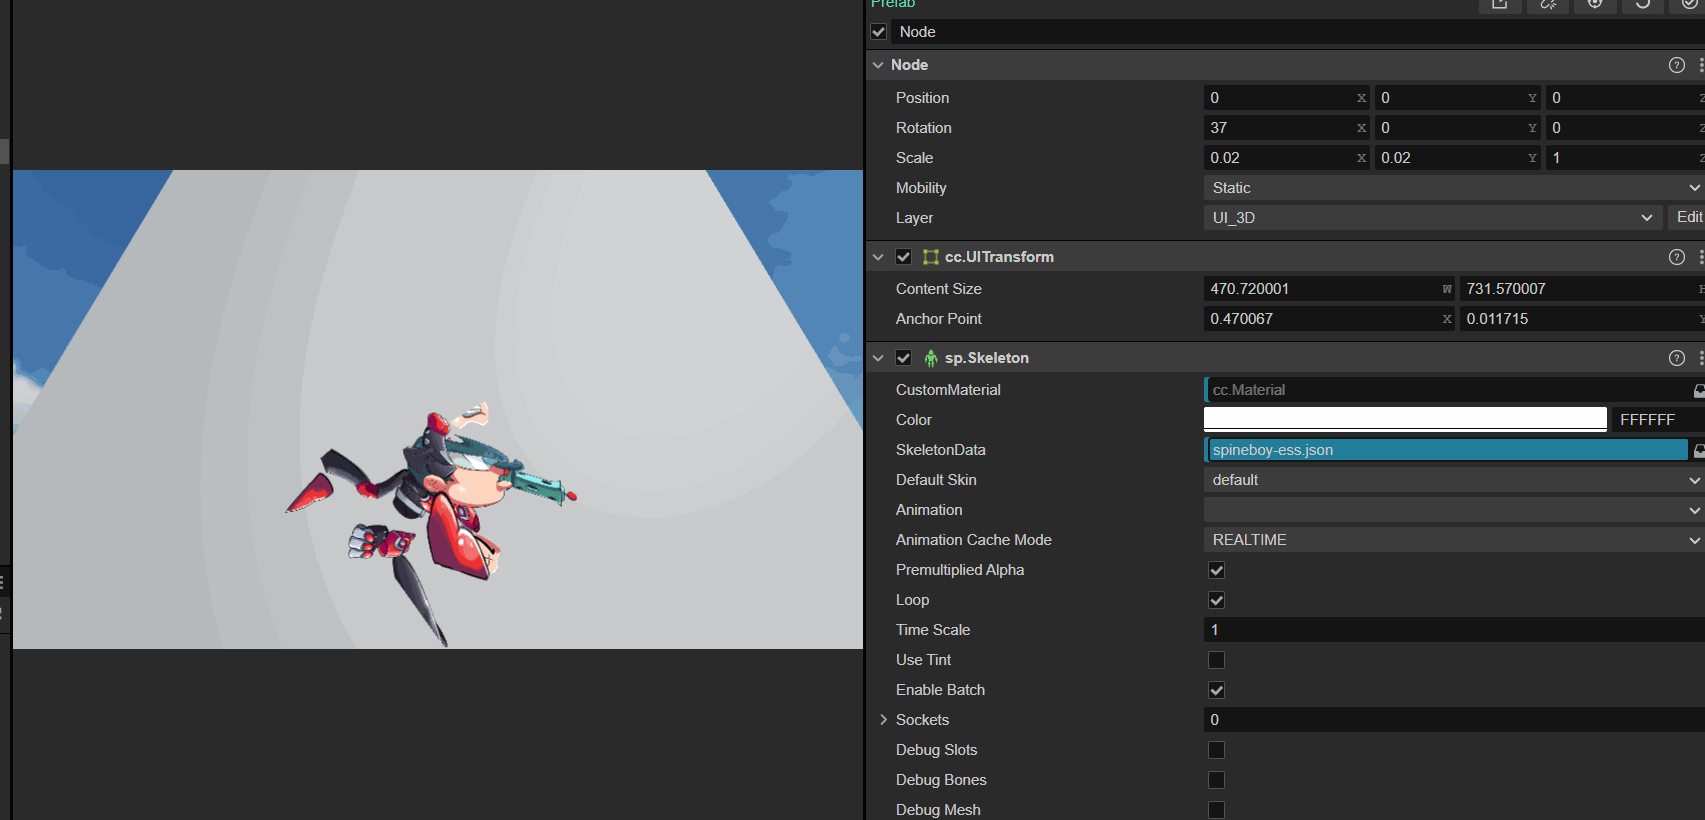
Task: Click the Content Size width field
Action: (x=1329, y=289)
